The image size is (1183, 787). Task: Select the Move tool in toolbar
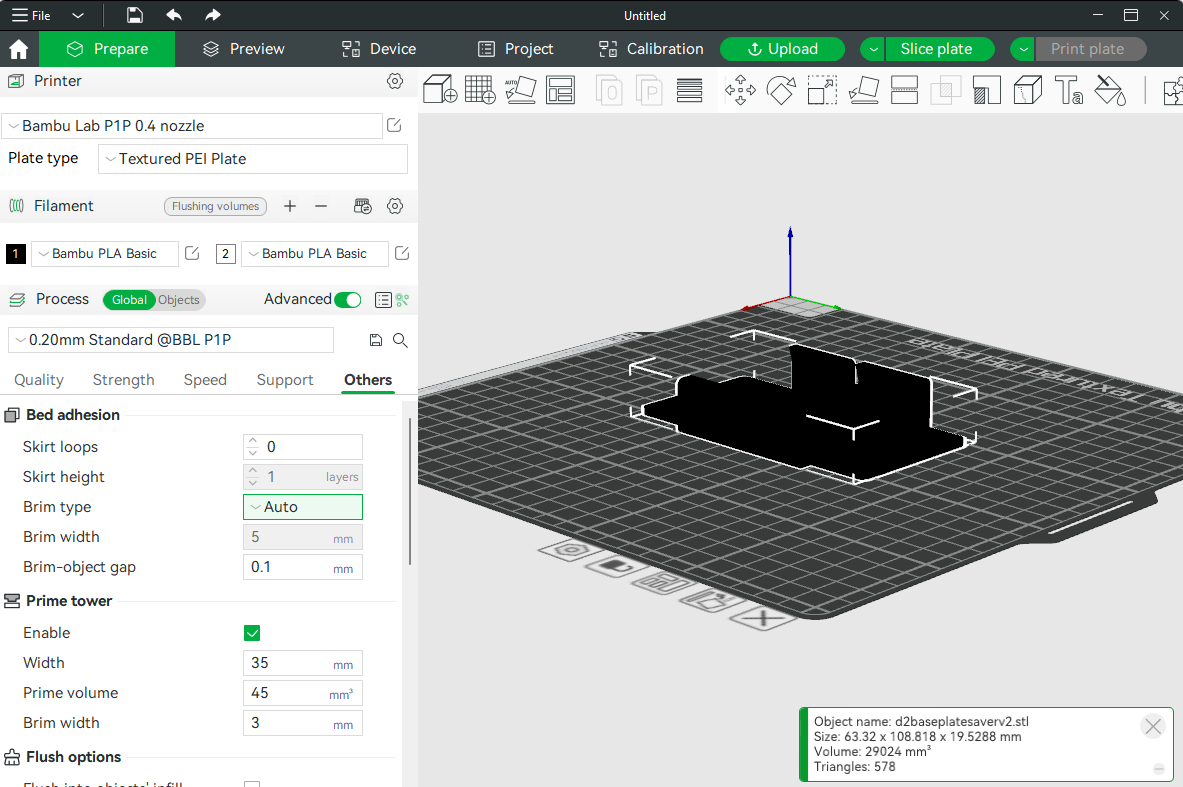(x=740, y=90)
